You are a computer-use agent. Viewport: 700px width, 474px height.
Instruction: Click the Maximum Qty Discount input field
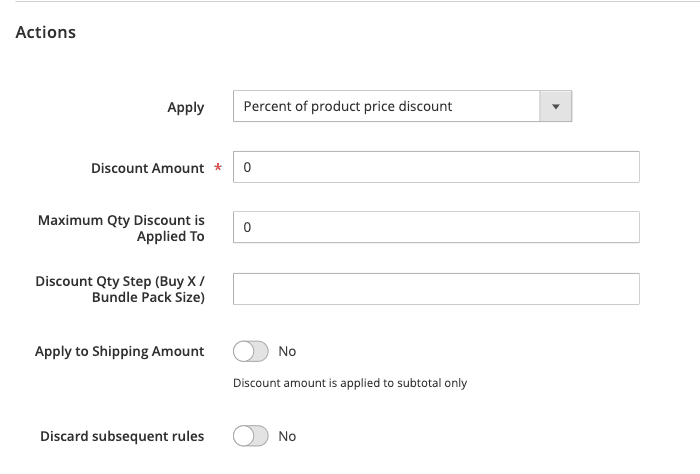pyautogui.click(x=436, y=227)
